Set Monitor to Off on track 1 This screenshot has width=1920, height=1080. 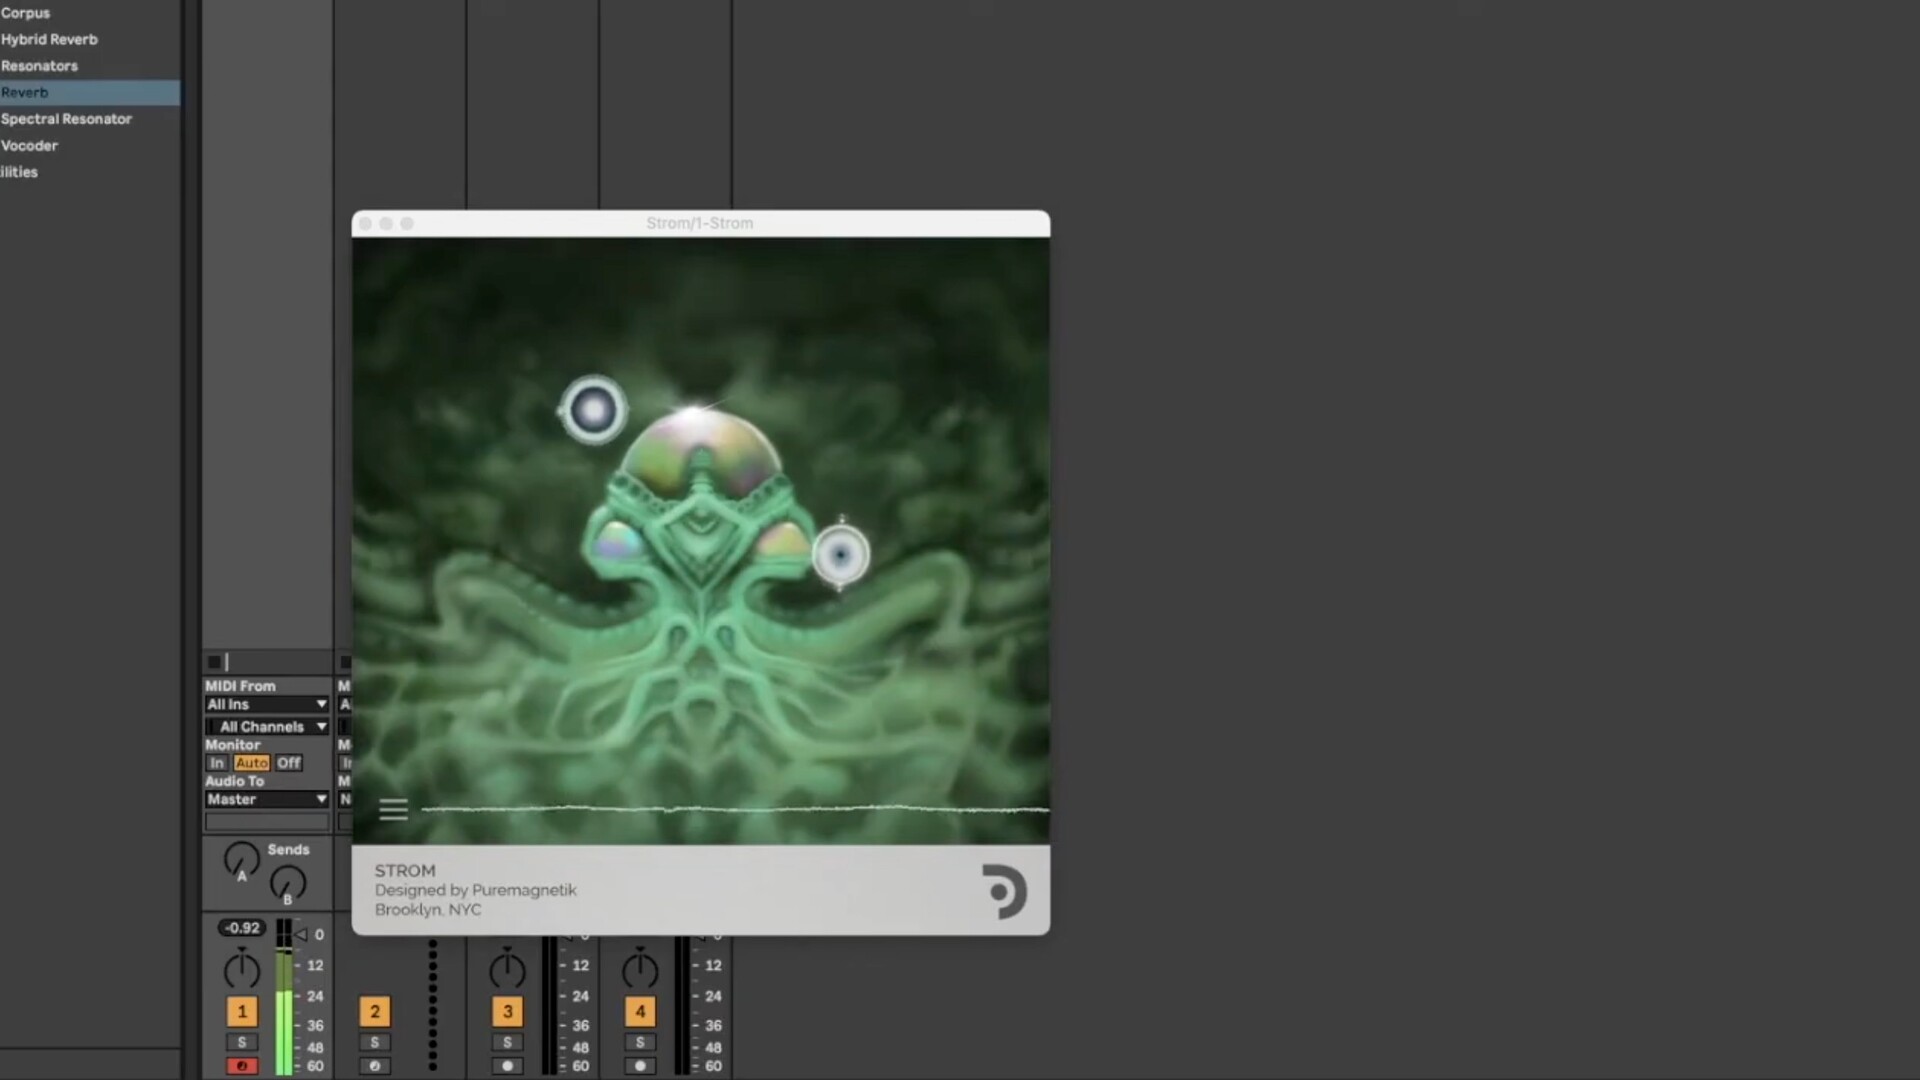[x=289, y=763]
